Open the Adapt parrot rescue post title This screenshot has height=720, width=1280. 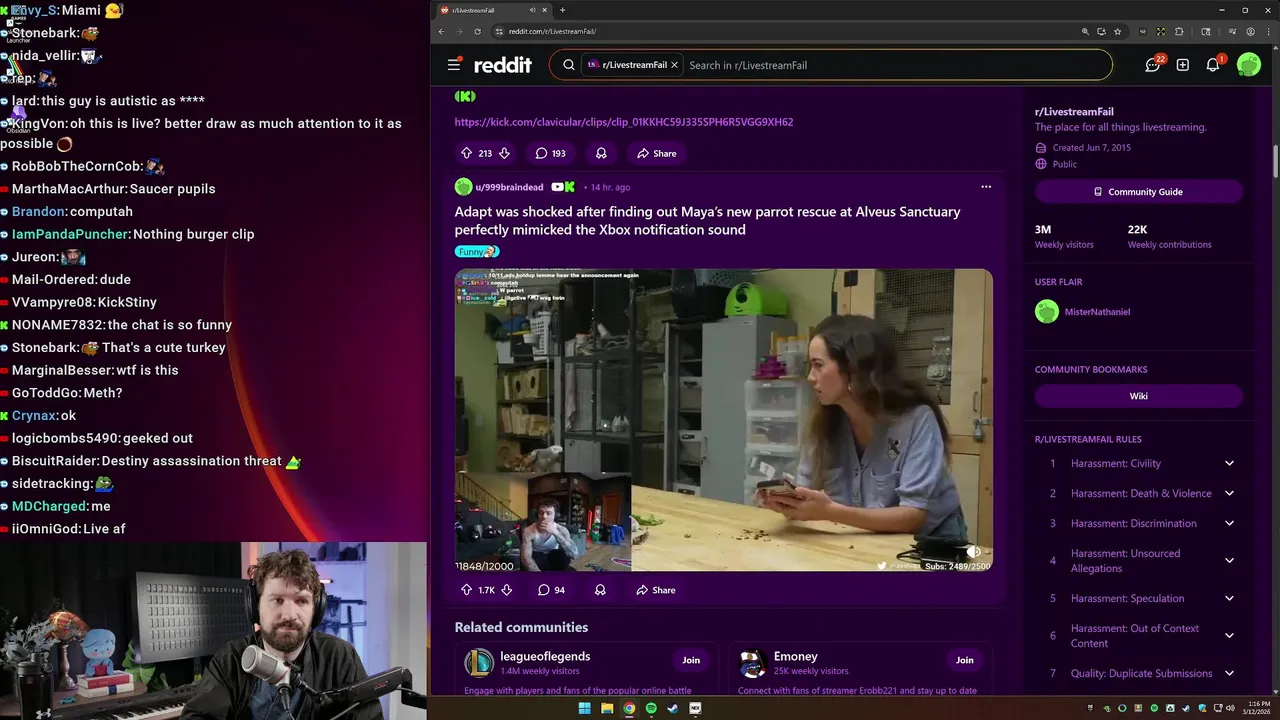point(707,221)
